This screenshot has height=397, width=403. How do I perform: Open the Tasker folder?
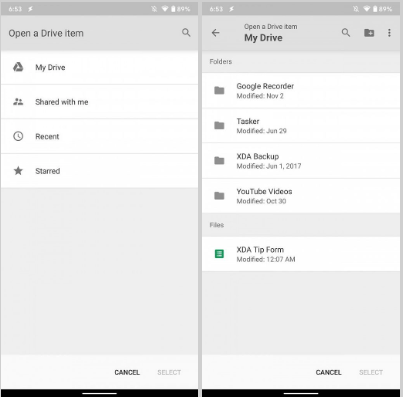[301, 126]
